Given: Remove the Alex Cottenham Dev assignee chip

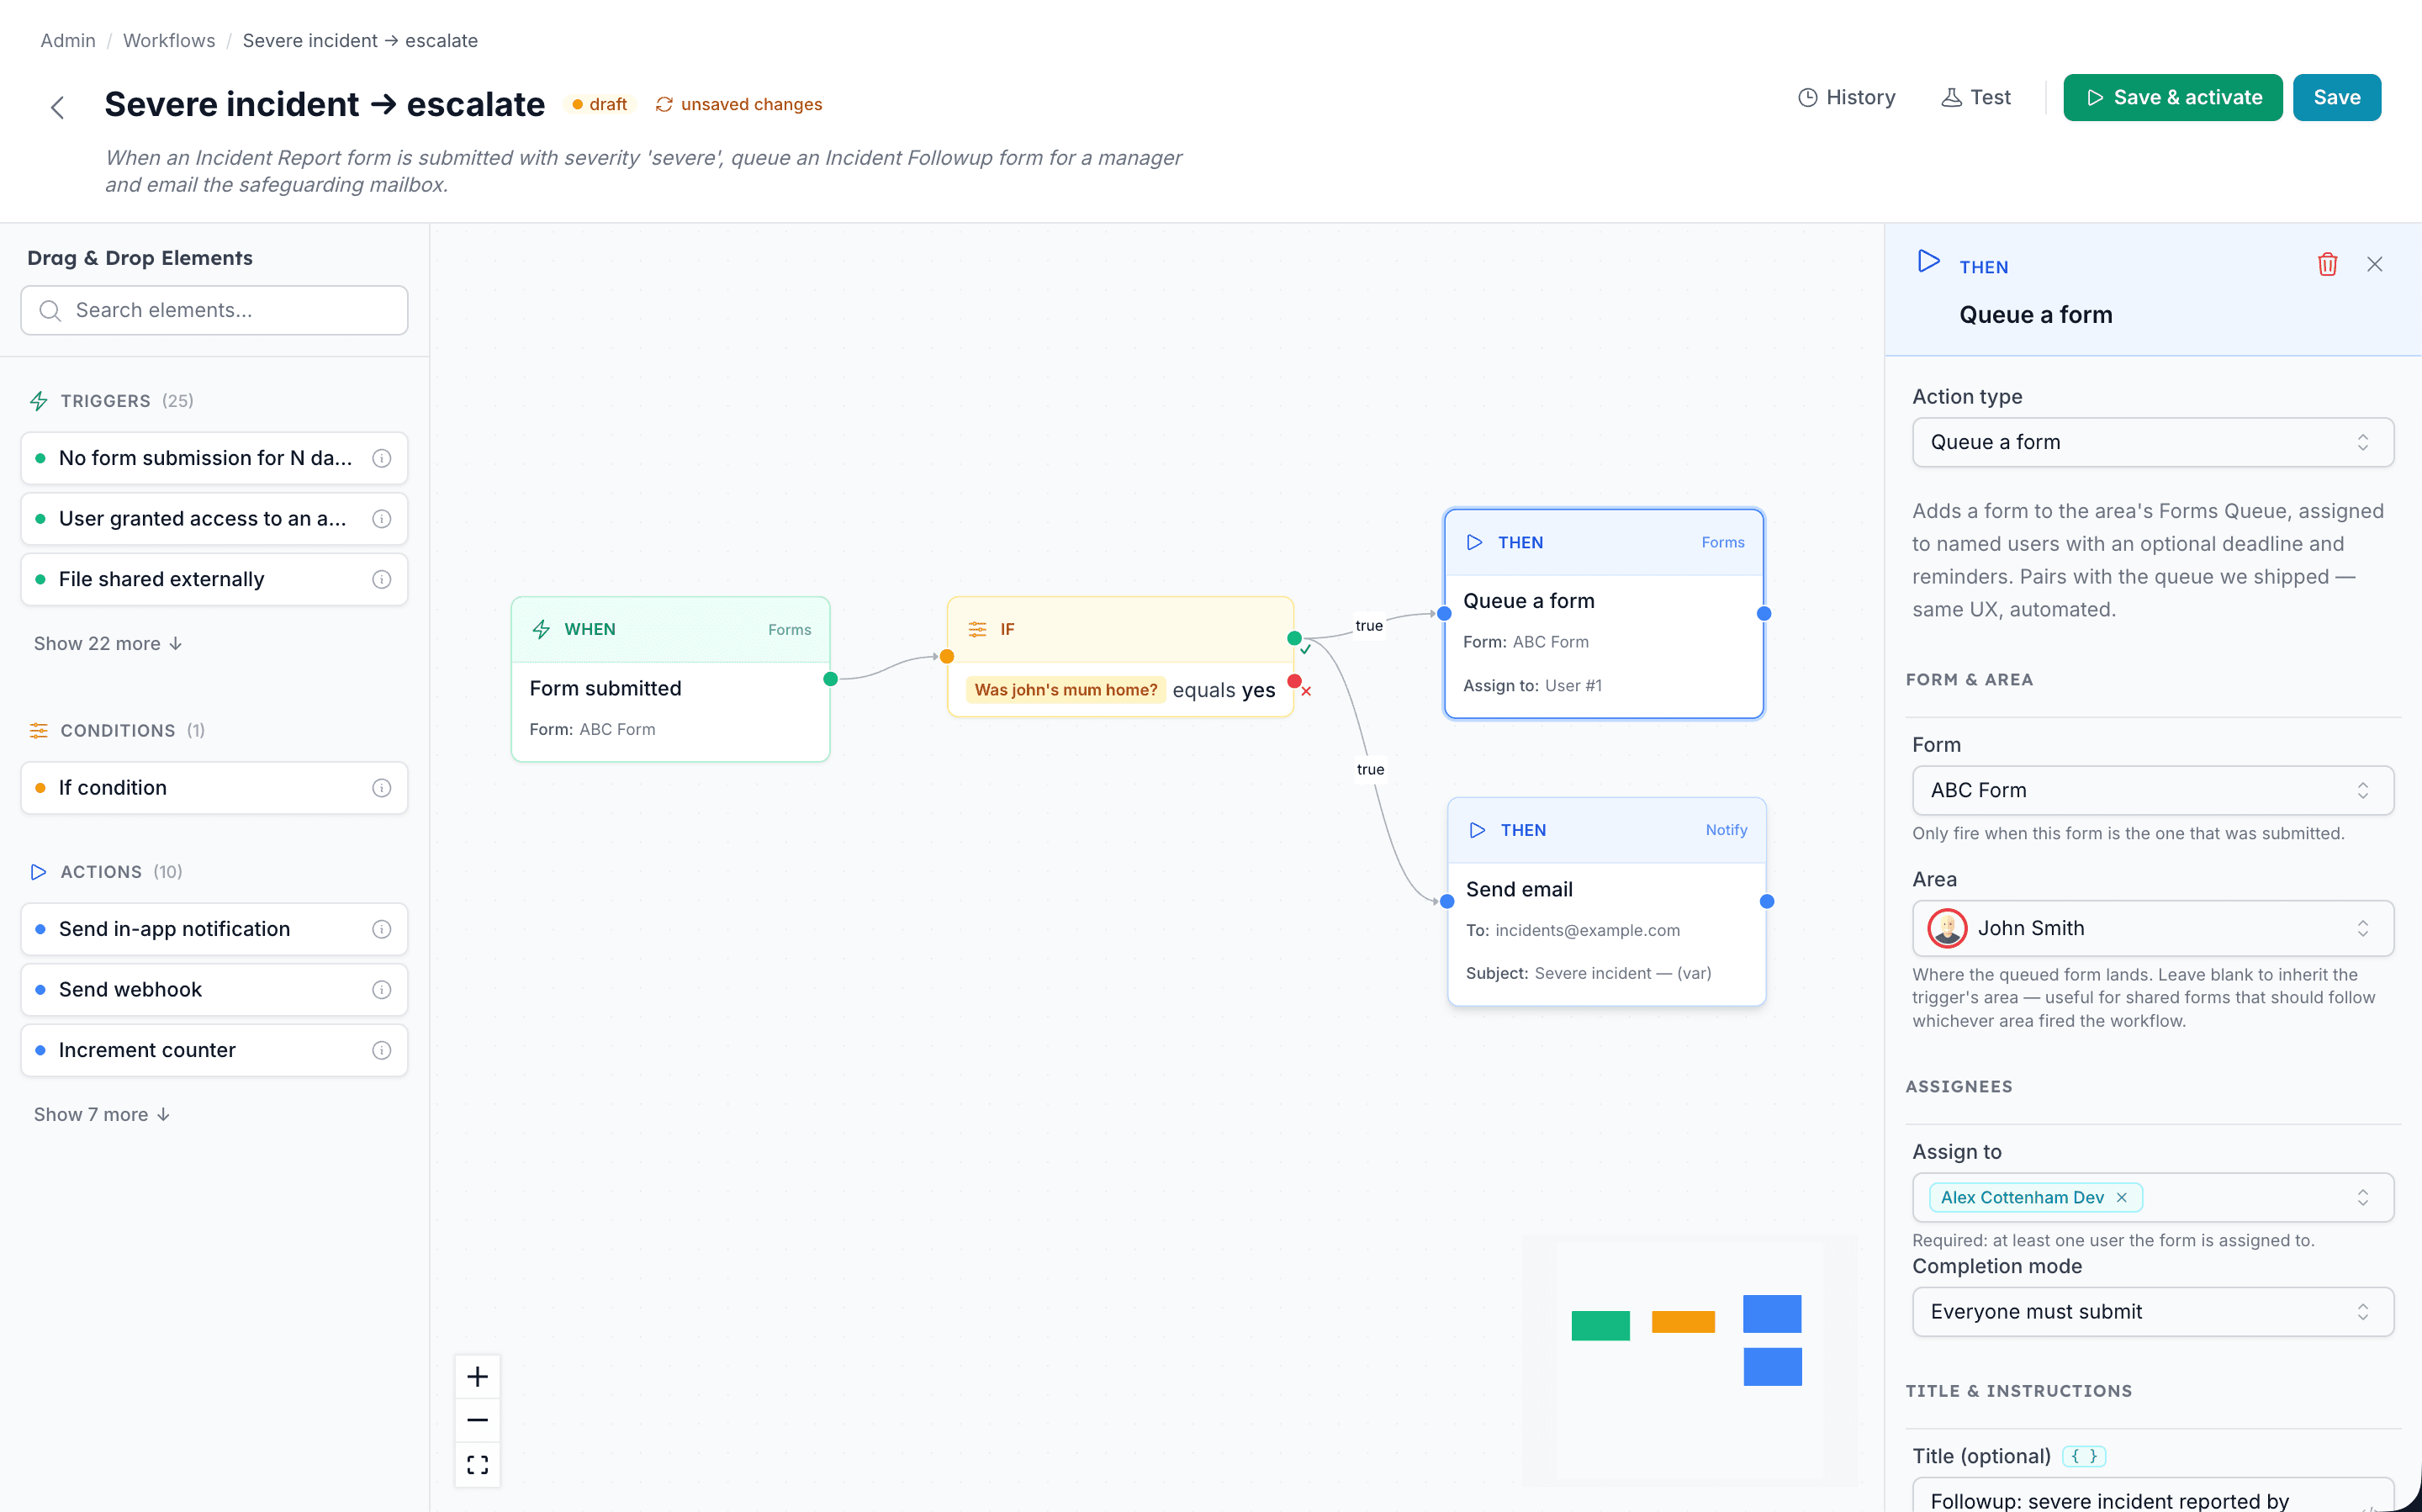Looking at the screenshot, I should tap(2121, 1197).
